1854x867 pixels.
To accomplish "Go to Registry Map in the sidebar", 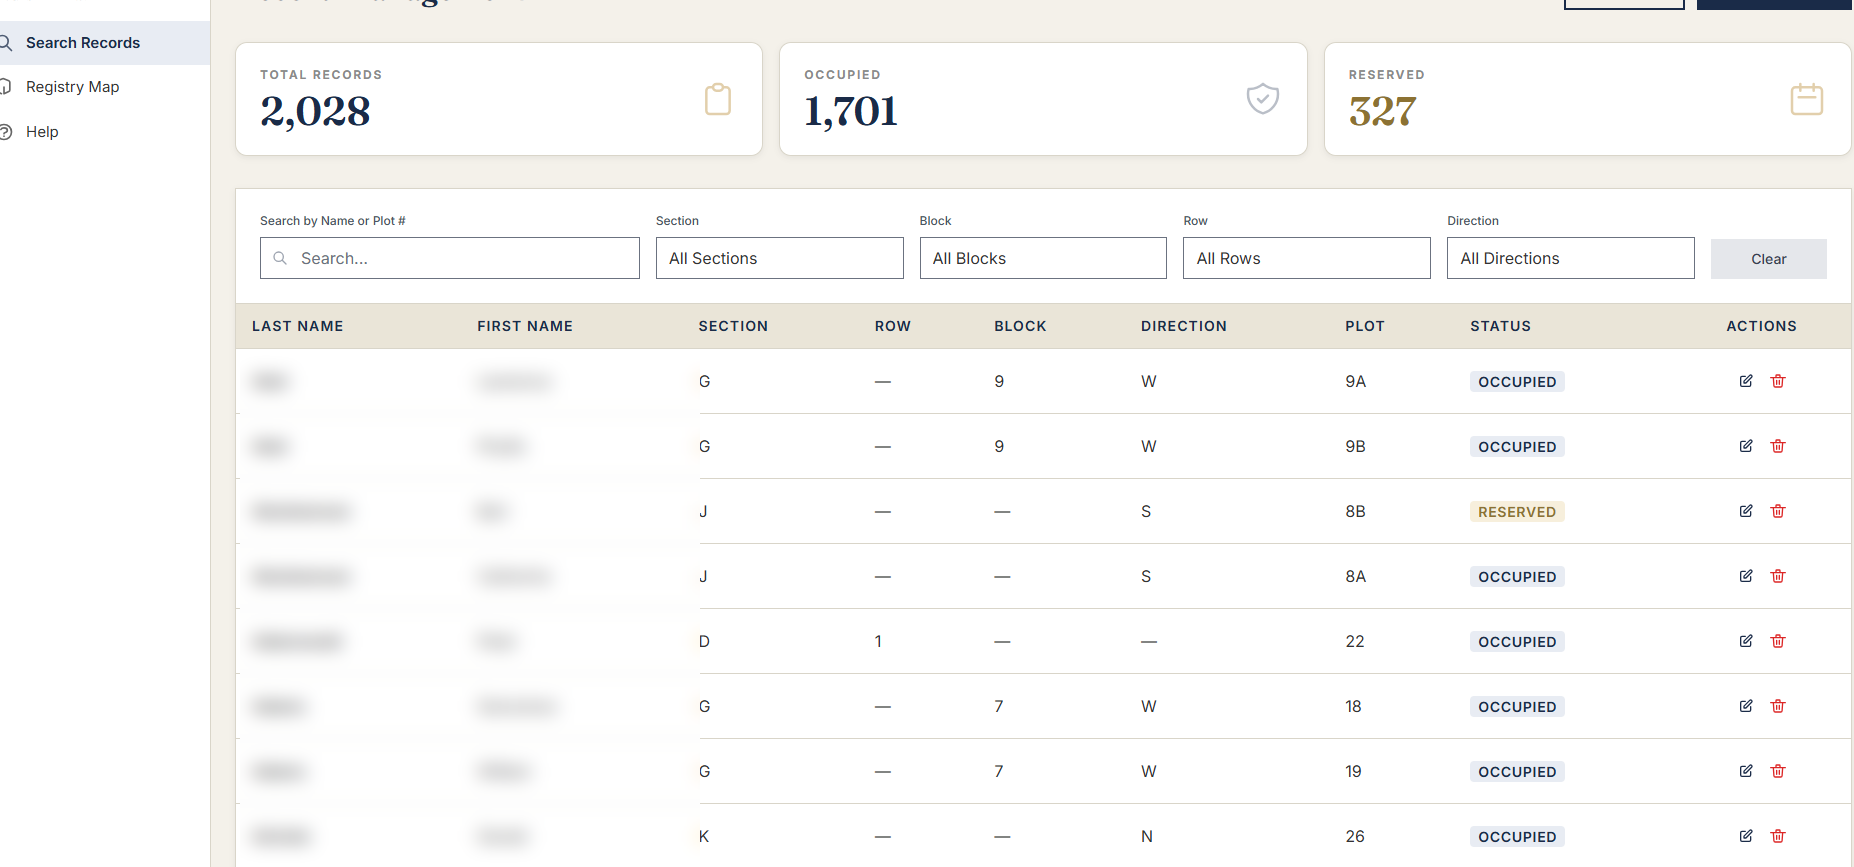I will point(72,87).
